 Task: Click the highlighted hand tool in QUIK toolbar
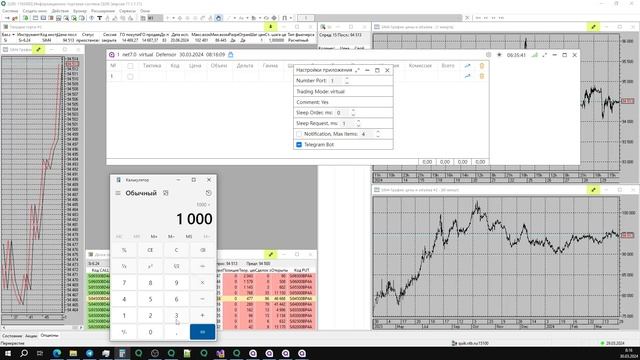(218, 18)
